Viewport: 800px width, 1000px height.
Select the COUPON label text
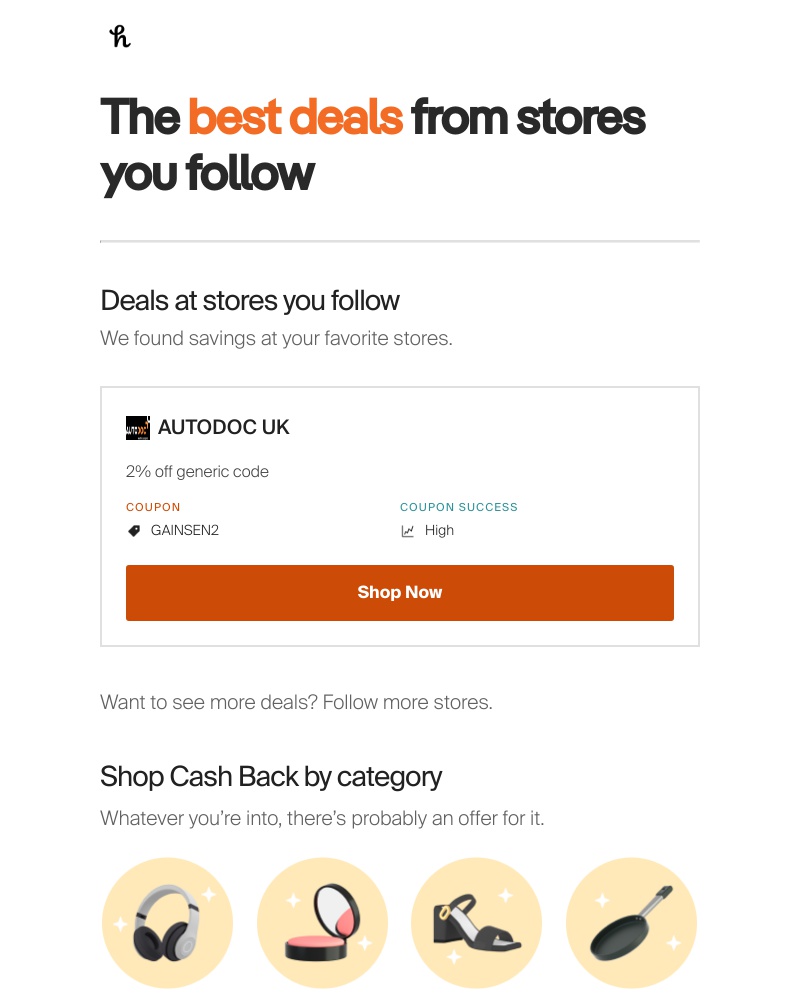(x=153, y=507)
